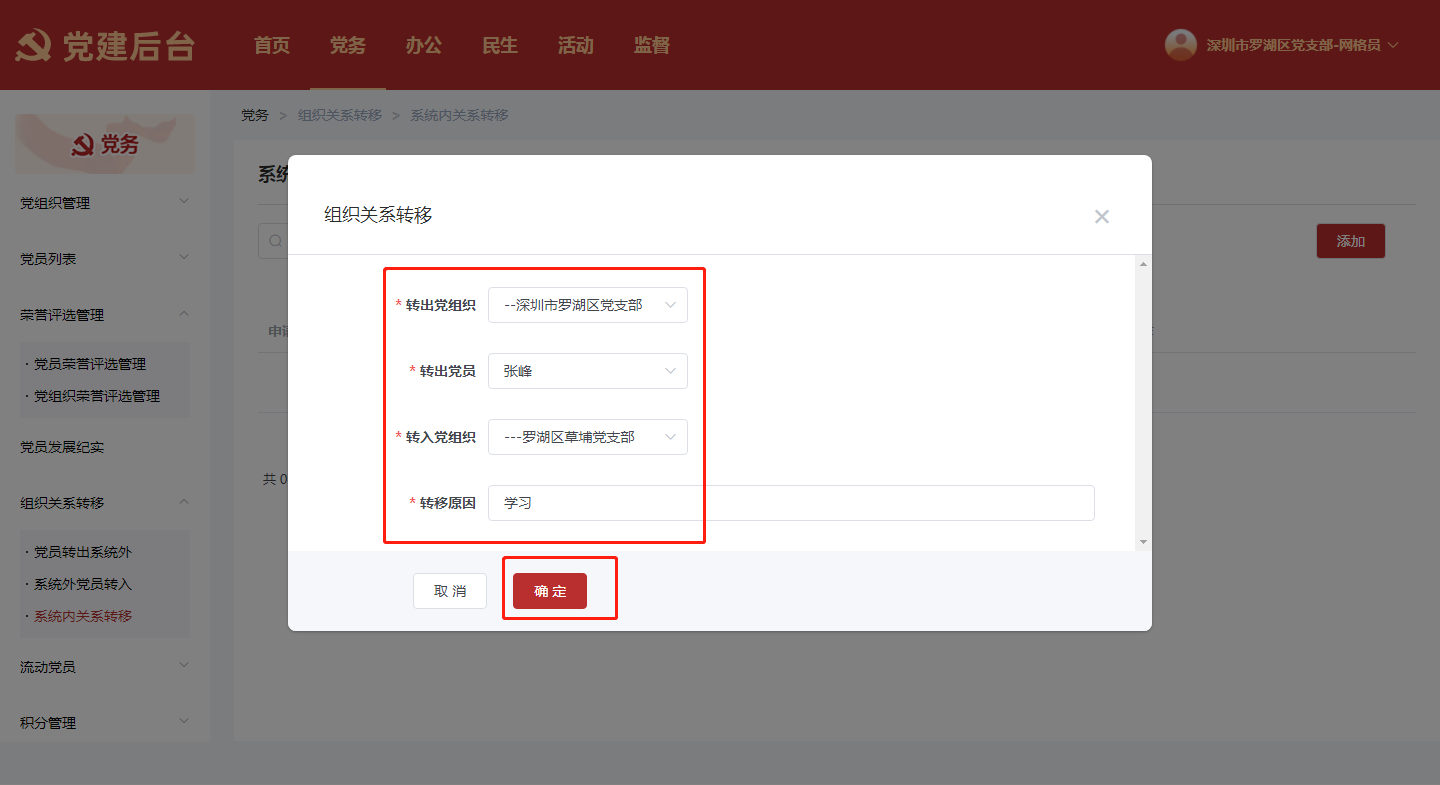This screenshot has width=1440, height=785.
Task: Click the 转移原因 text input field
Action: coord(790,503)
